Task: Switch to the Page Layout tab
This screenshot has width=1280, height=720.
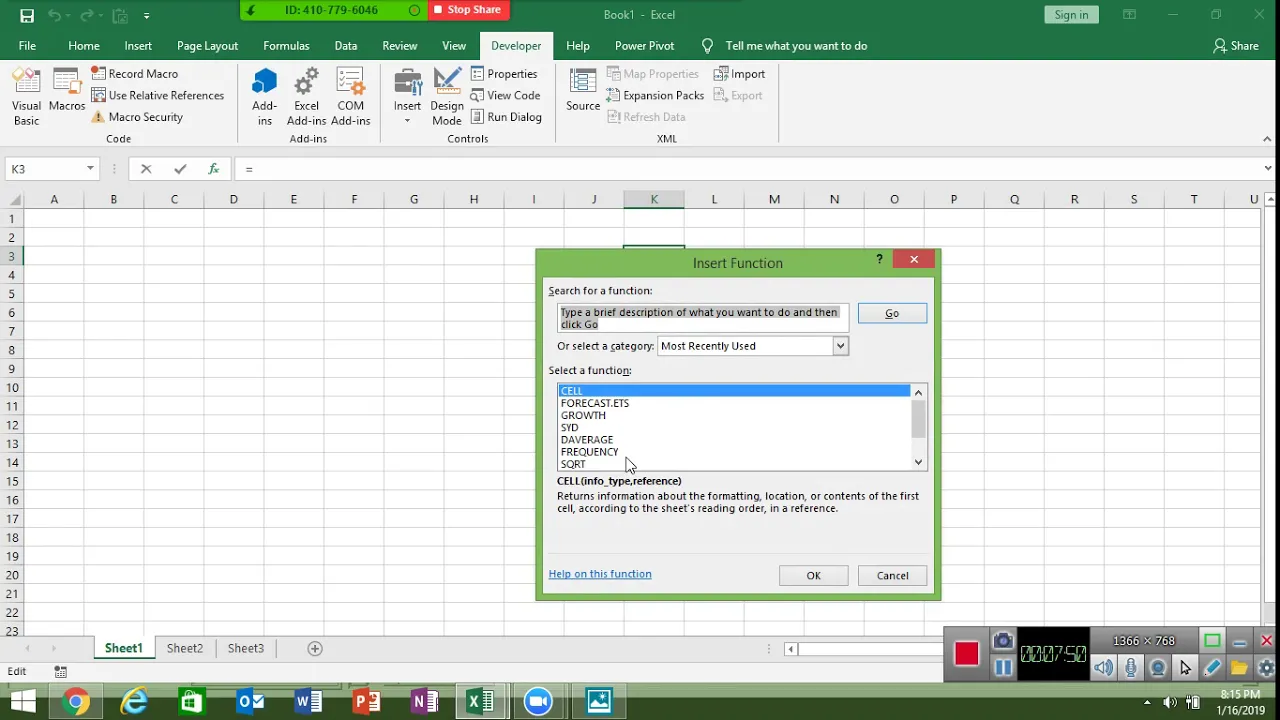Action: 207,46
